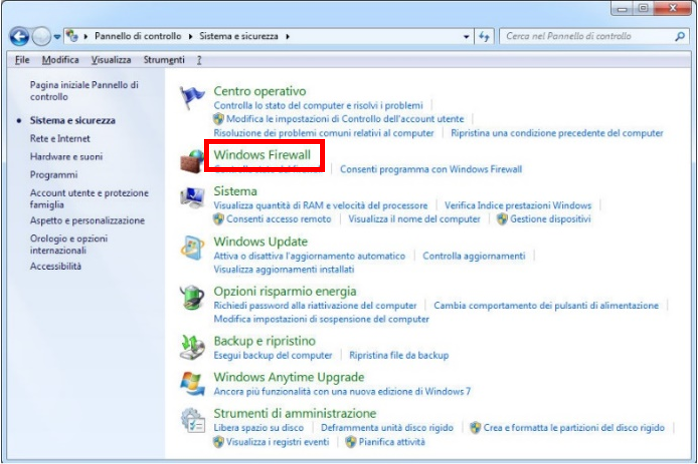
Task: Click the Windows Update icon
Action: pyautogui.click(x=192, y=248)
